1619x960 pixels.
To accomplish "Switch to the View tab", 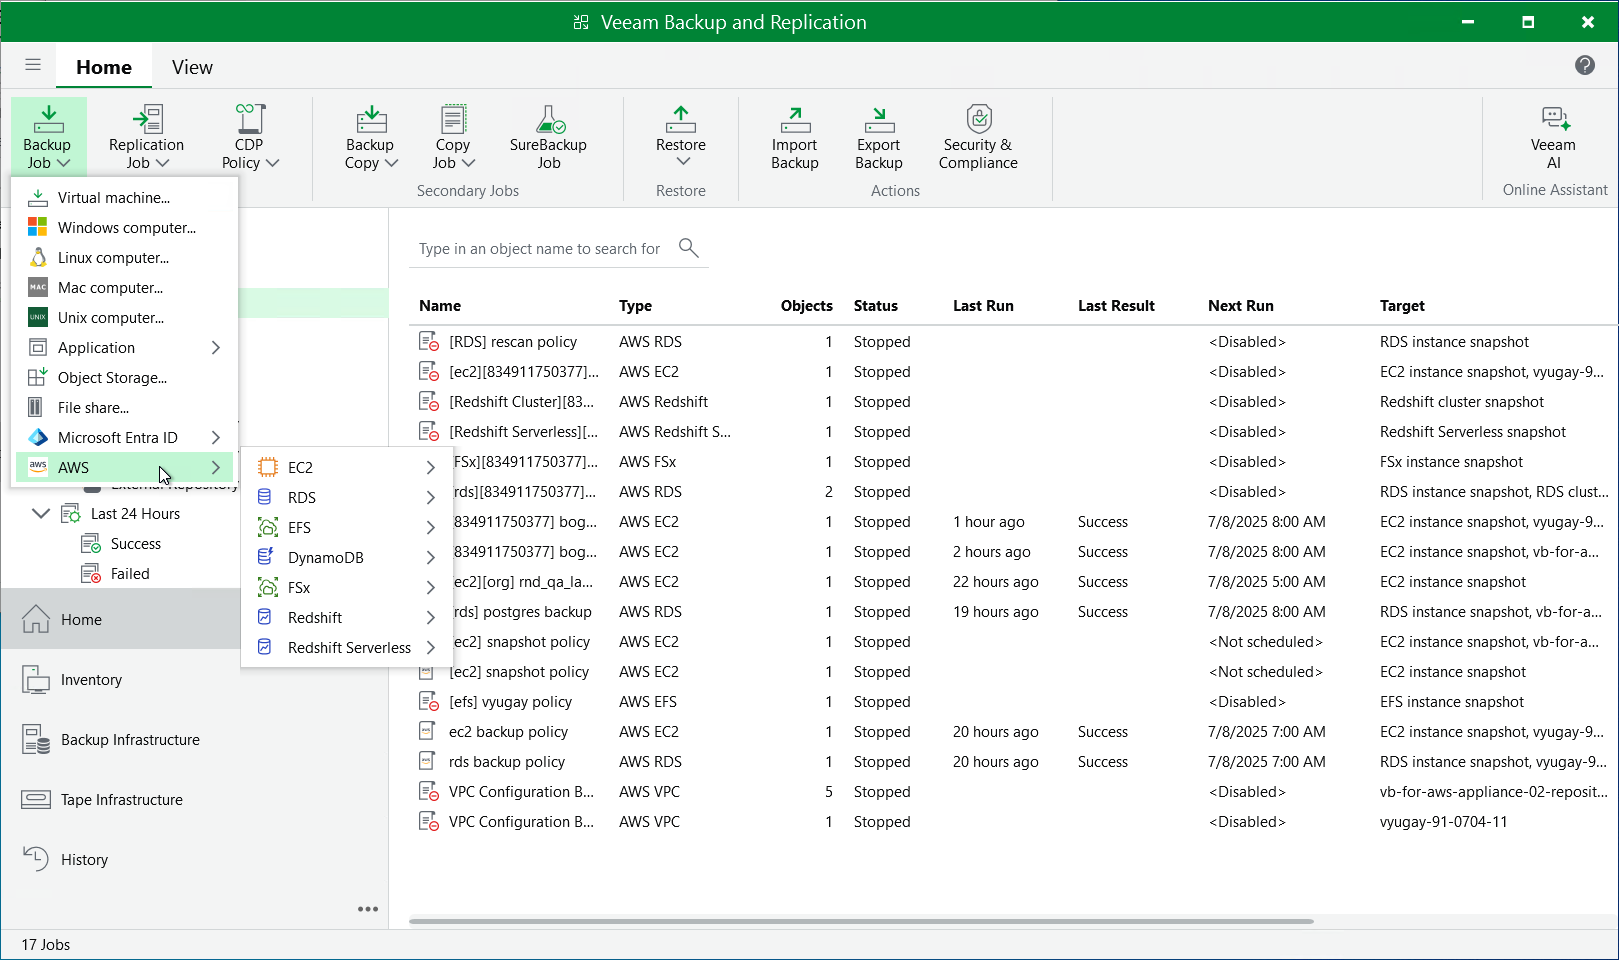I will pyautogui.click(x=192, y=67).
